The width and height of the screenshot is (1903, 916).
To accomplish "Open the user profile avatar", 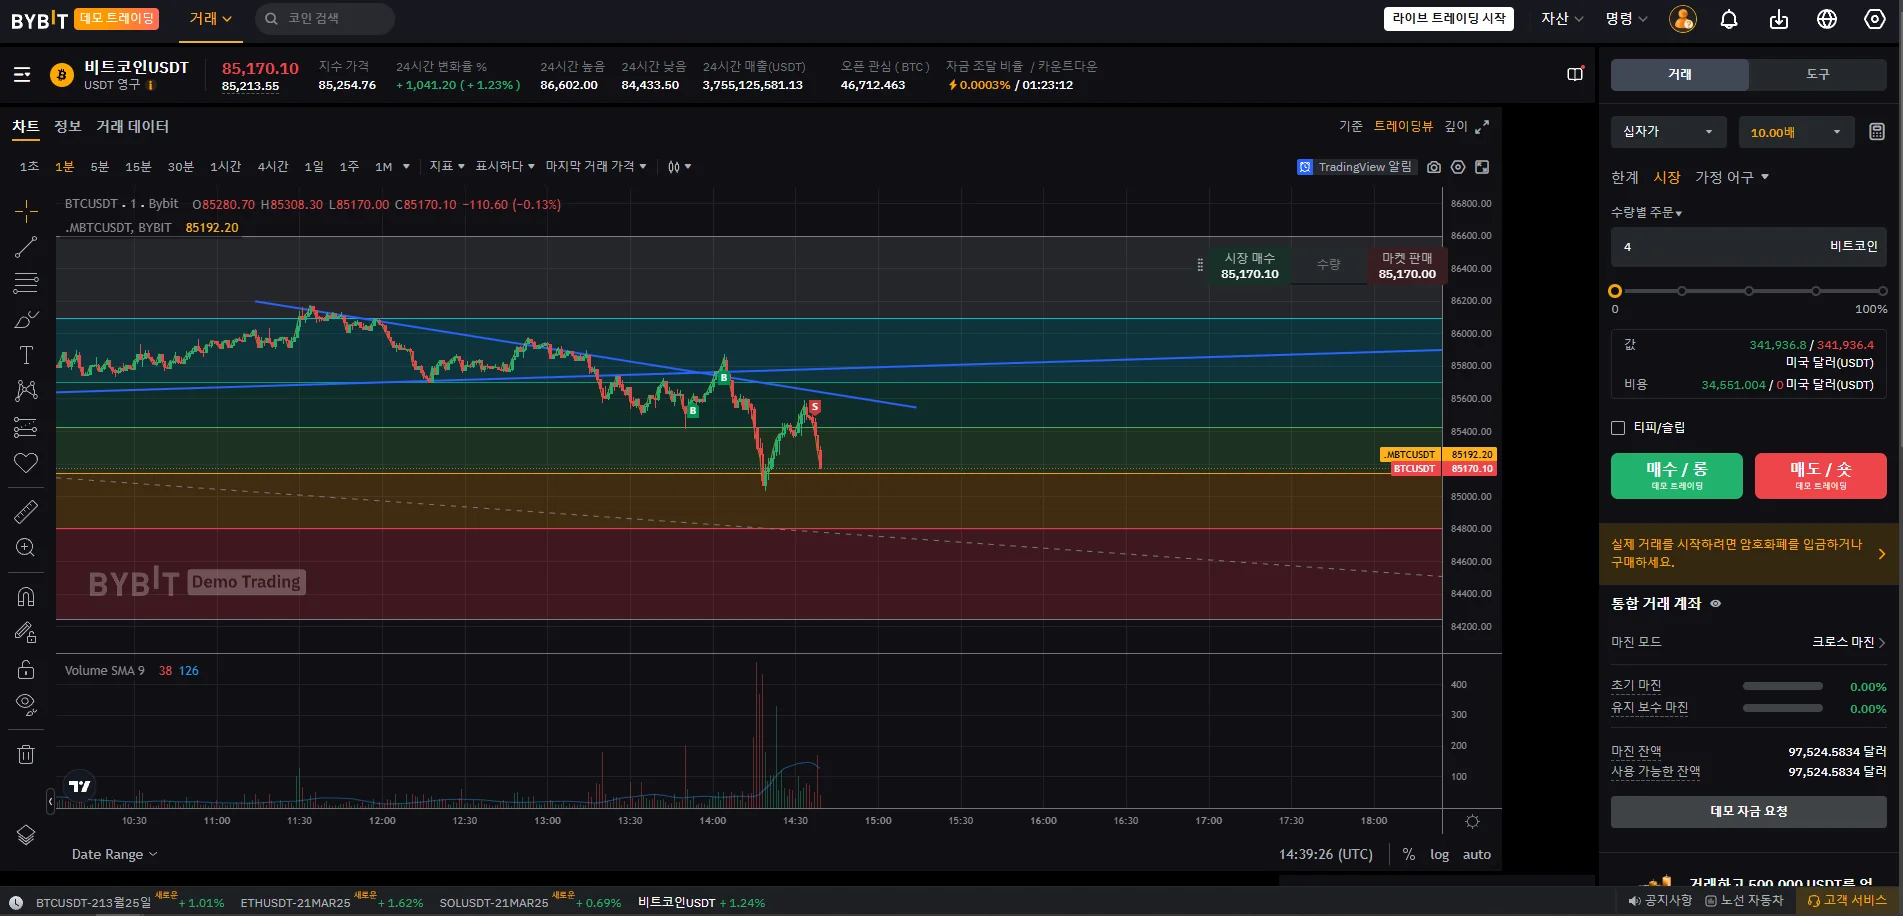I will [1683, 19].
